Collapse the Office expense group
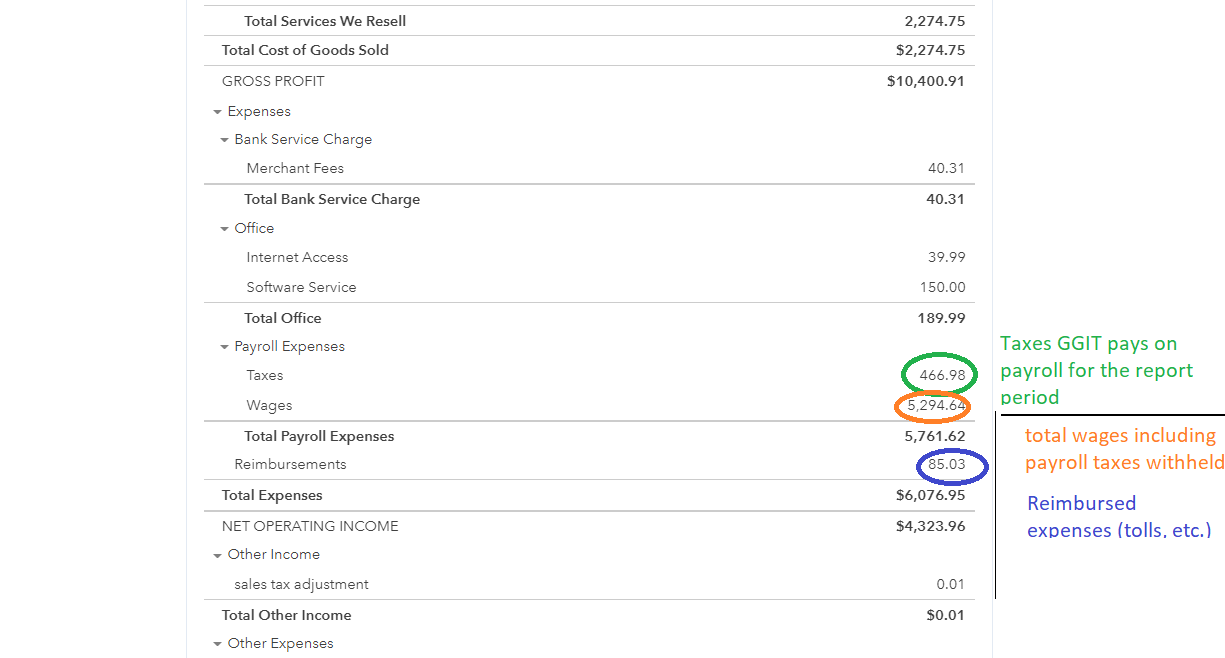The width and height of the screenshot is (1225, 658). coord(224,229)
